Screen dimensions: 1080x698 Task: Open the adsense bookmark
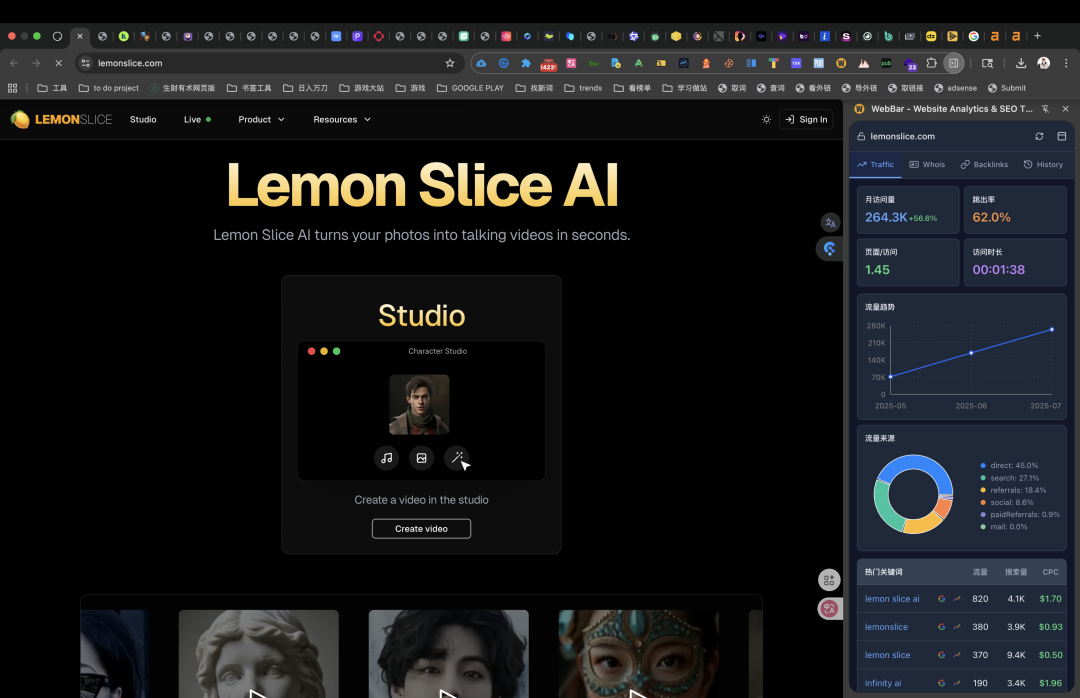click(x=955, y=88)
